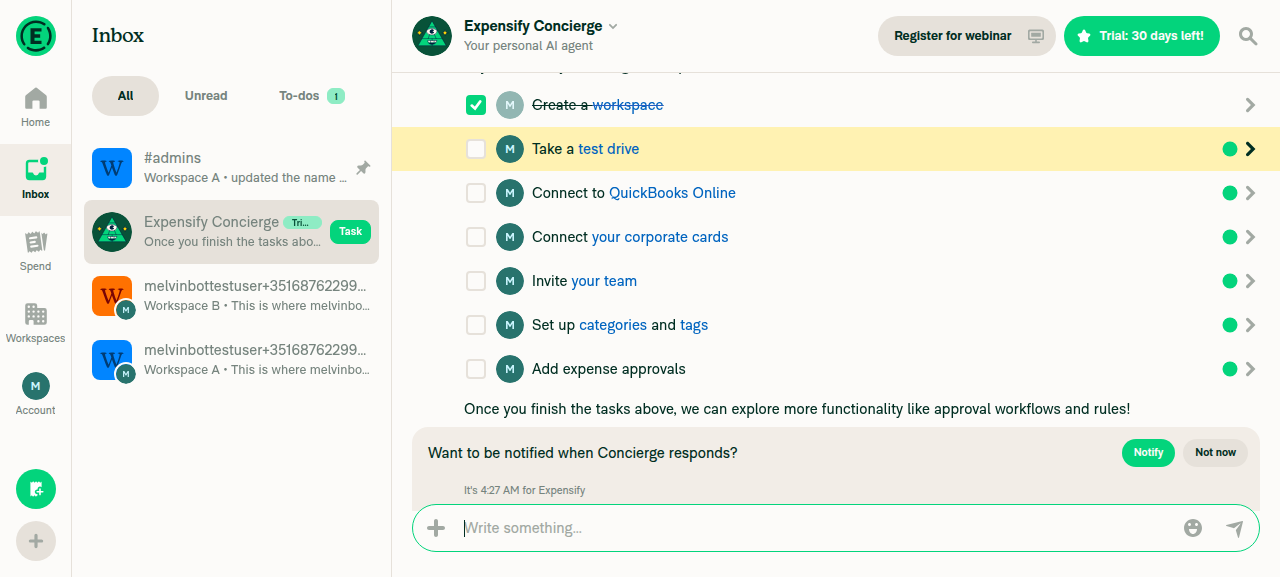Open Workspaces in the sidebar
The image size is (1280, 577).
(35, 324)
